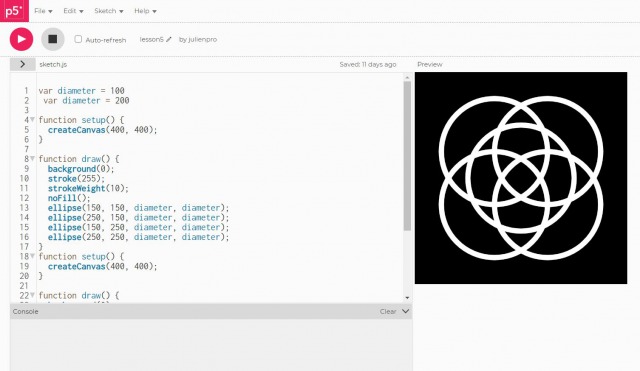Click the scrollbar down arrow in the editor
Screen dimensions: 640x371
point(407,298)
